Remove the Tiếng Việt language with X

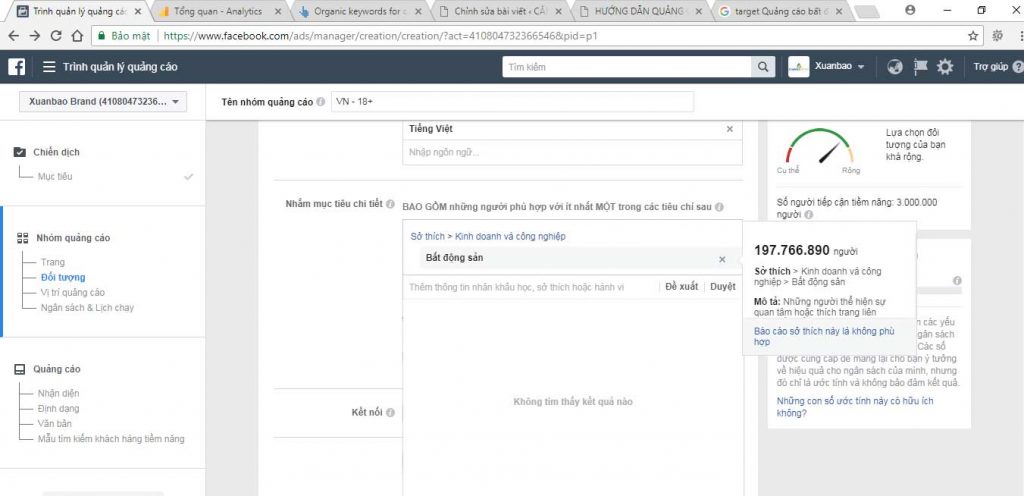click(x=729, y=129)
